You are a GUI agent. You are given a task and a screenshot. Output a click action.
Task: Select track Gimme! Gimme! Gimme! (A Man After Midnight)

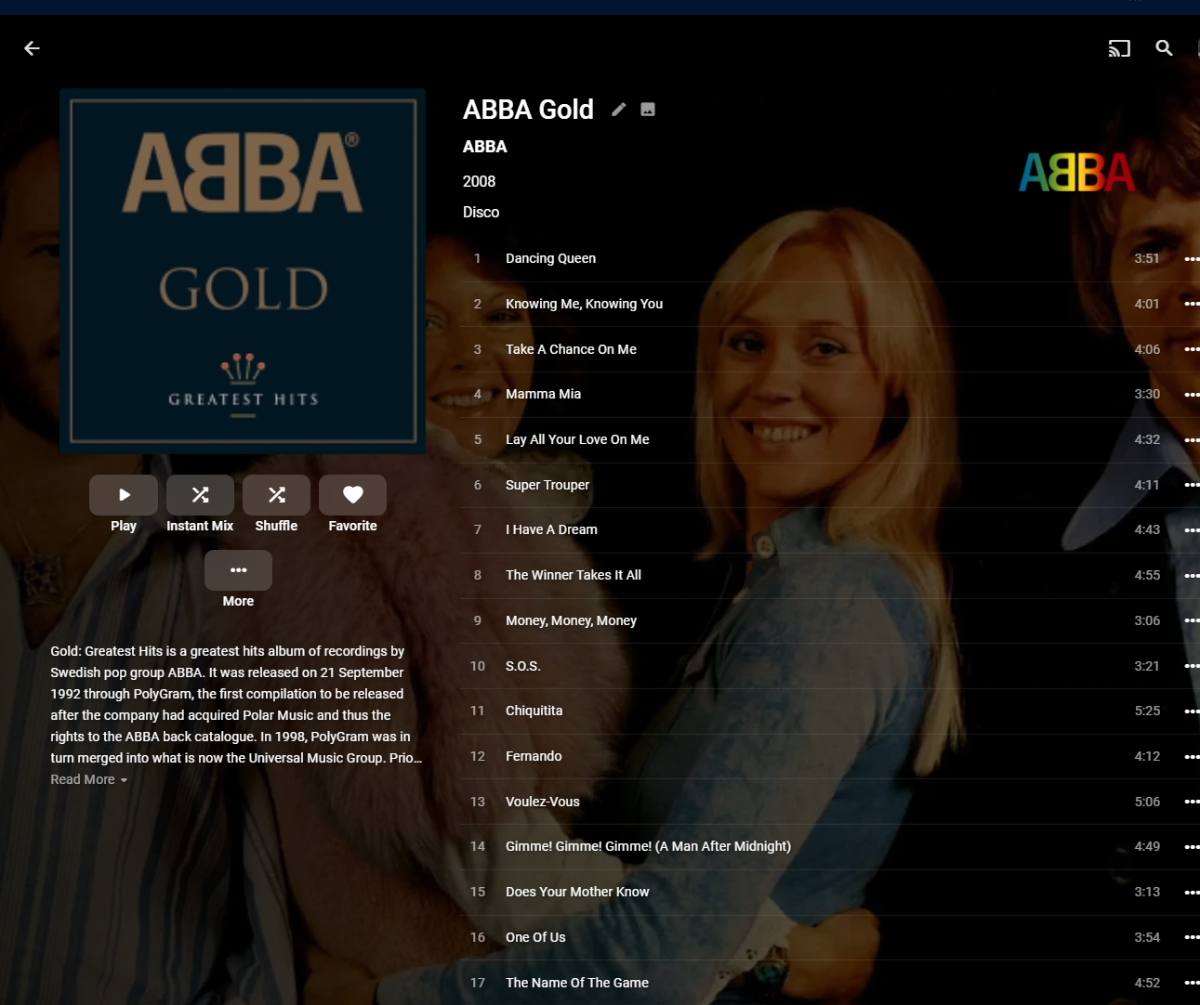click(x=830, y=847)
